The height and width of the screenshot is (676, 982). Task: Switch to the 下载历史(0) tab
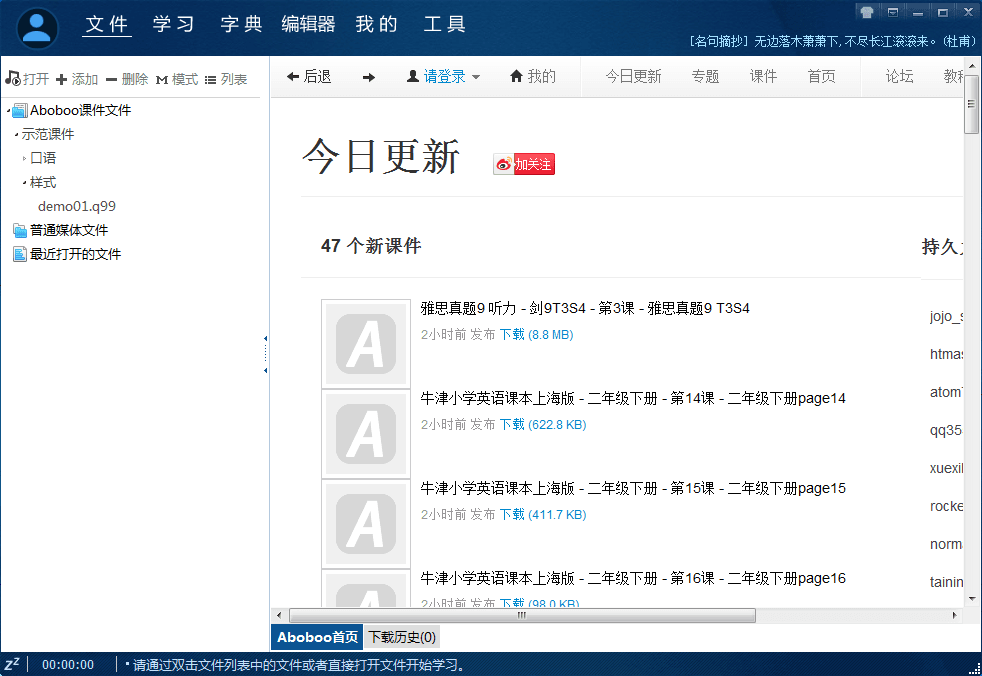coord(402,637)
